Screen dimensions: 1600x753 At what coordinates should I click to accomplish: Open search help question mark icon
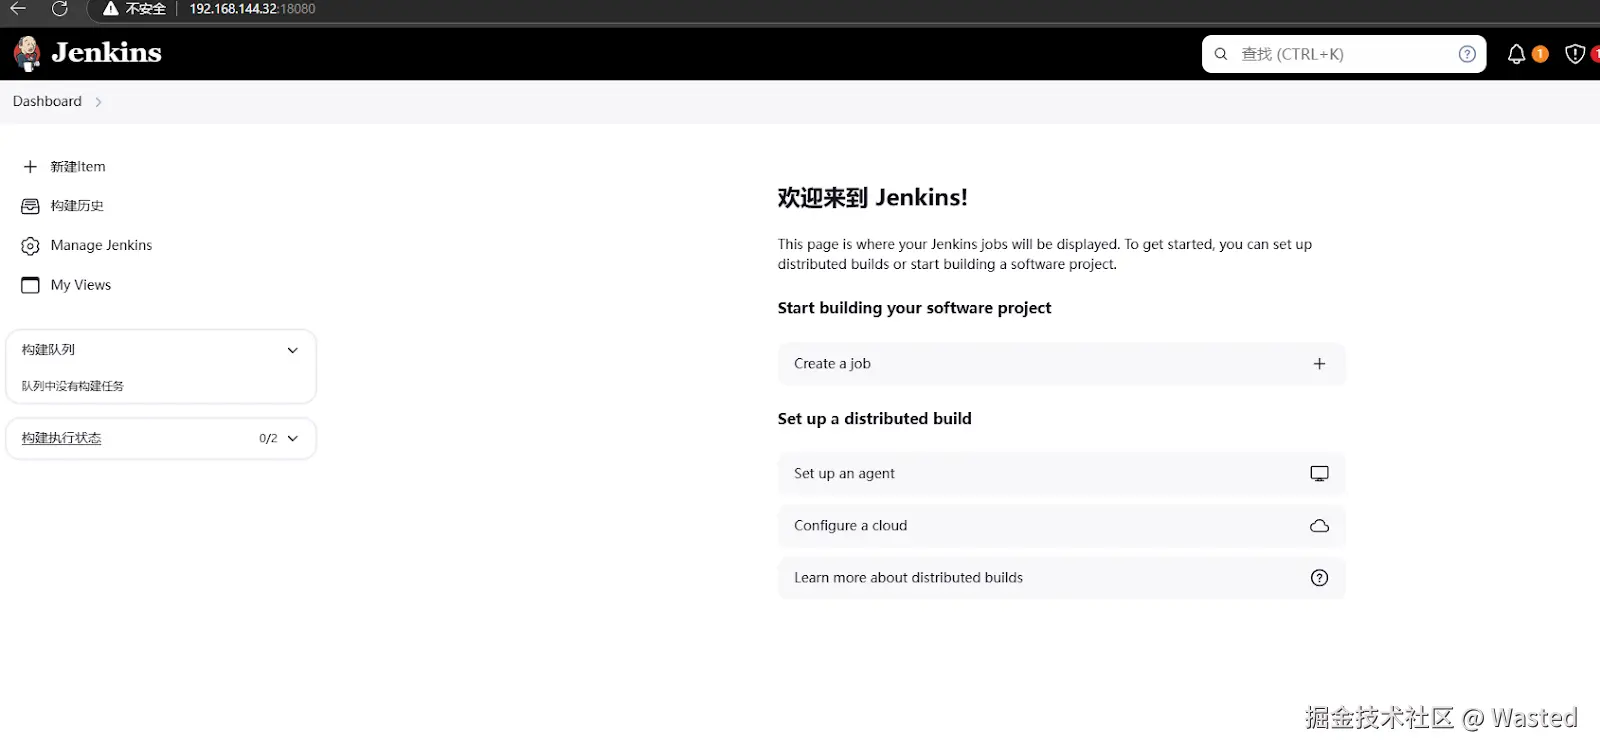click(1467, 54)
